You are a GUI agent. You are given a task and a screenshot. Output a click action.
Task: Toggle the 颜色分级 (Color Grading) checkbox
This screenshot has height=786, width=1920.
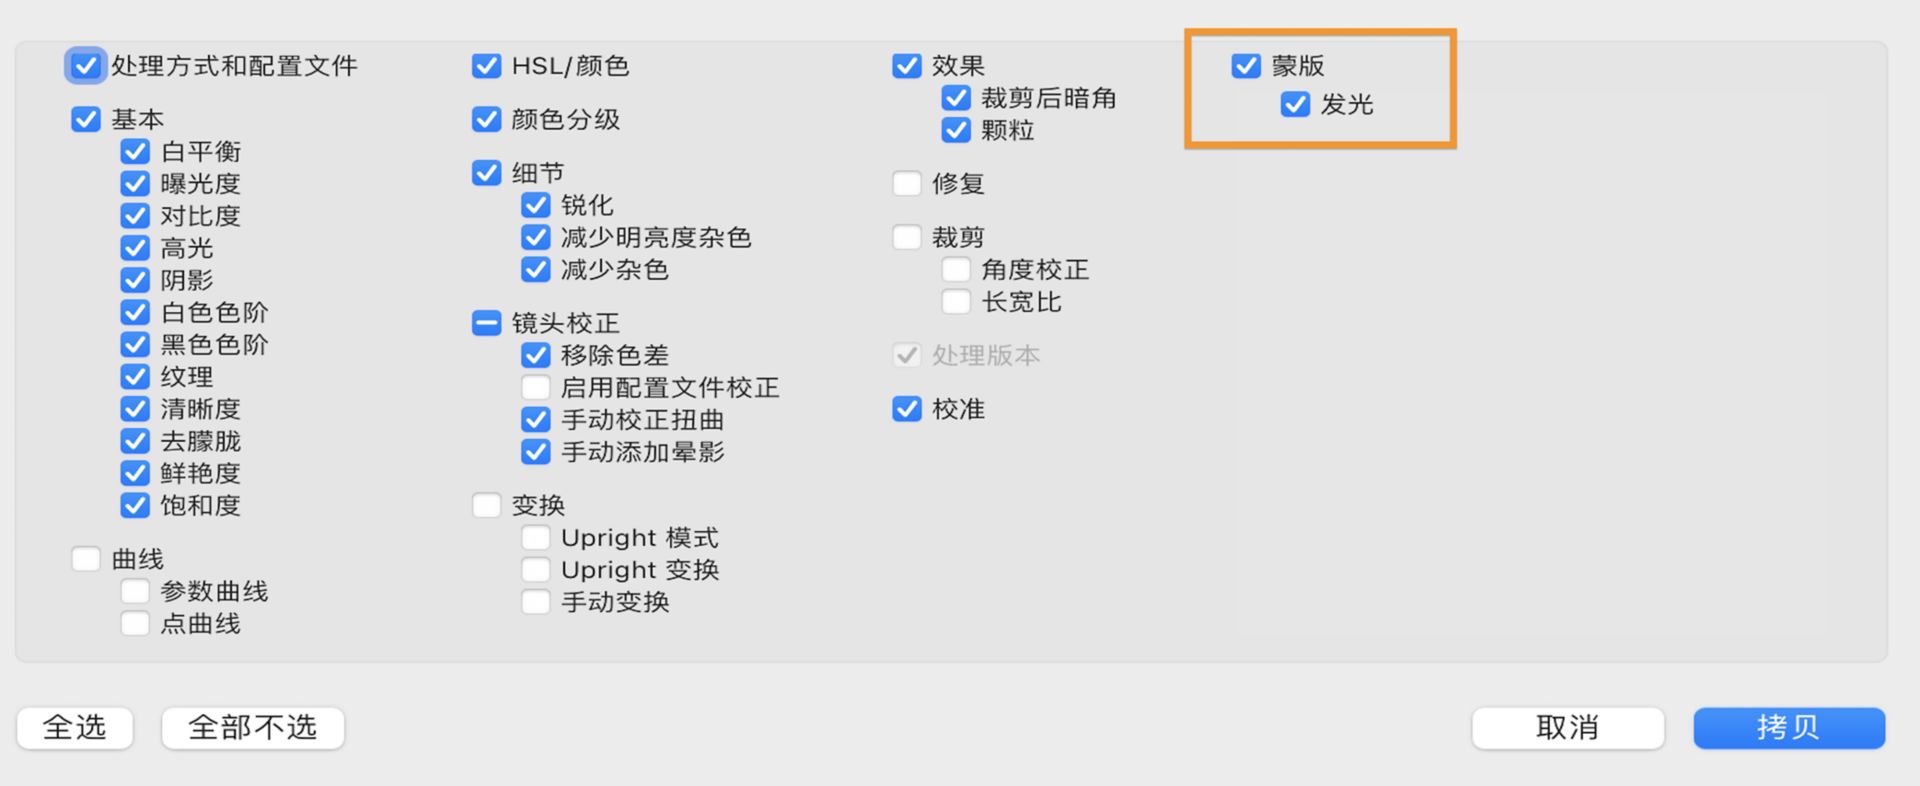point(486,119)
